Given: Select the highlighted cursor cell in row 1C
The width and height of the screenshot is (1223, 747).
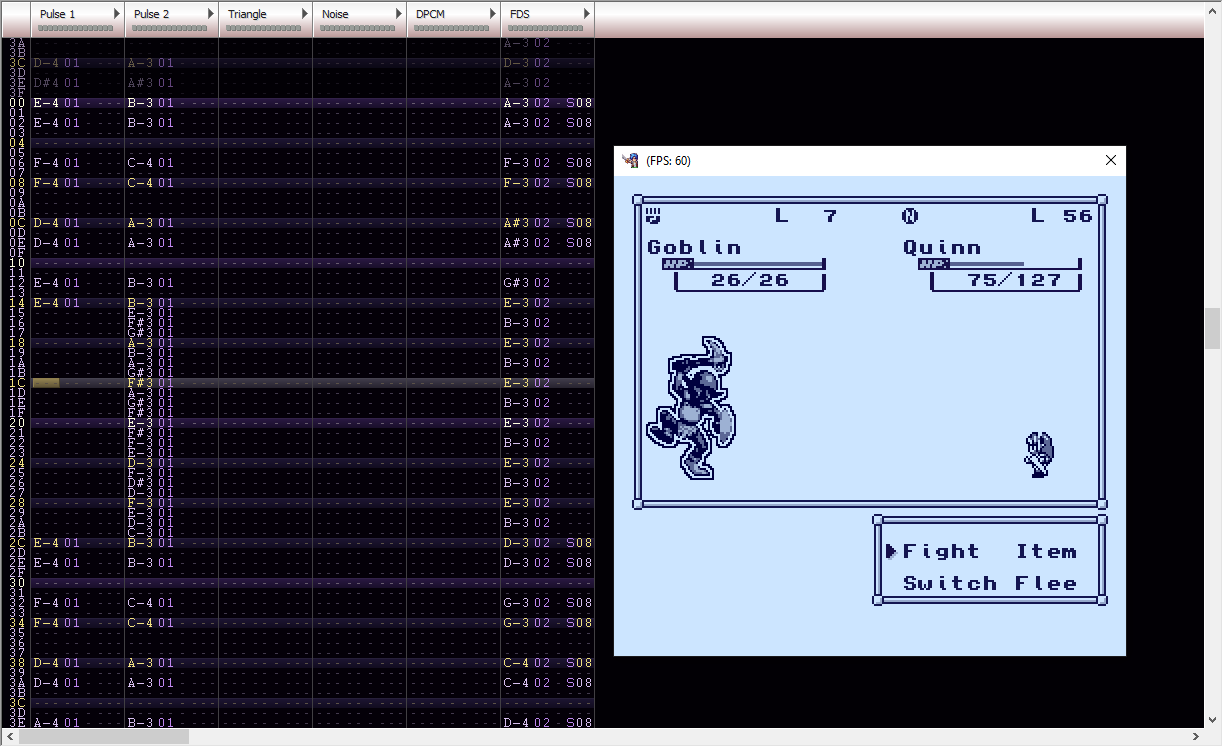Looking at the screenshot, I should pos(46,383).
